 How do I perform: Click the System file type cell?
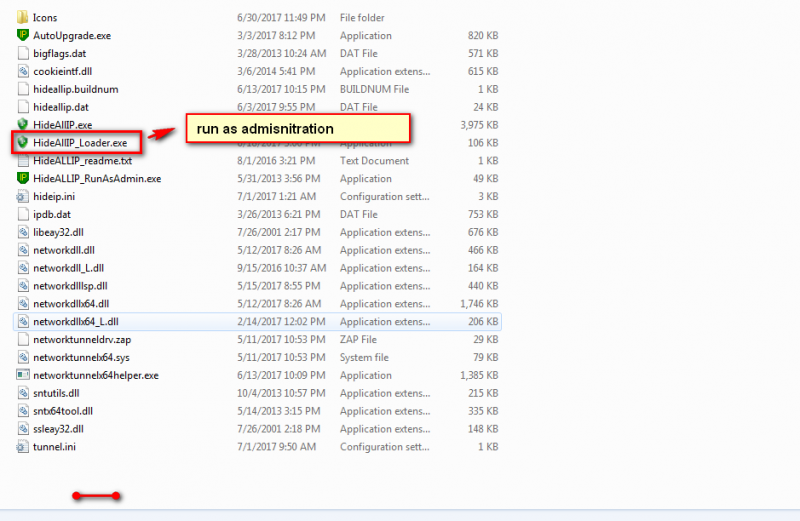pyautogui.click(x=364, y=357)
